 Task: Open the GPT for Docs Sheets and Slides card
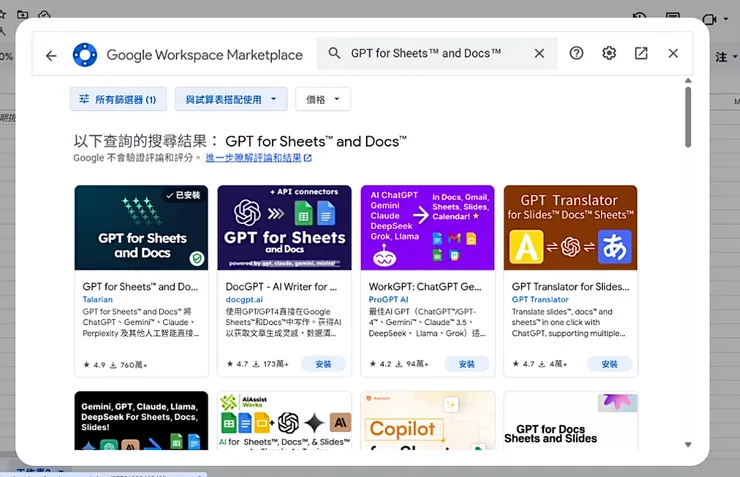[x=571, y=420]
